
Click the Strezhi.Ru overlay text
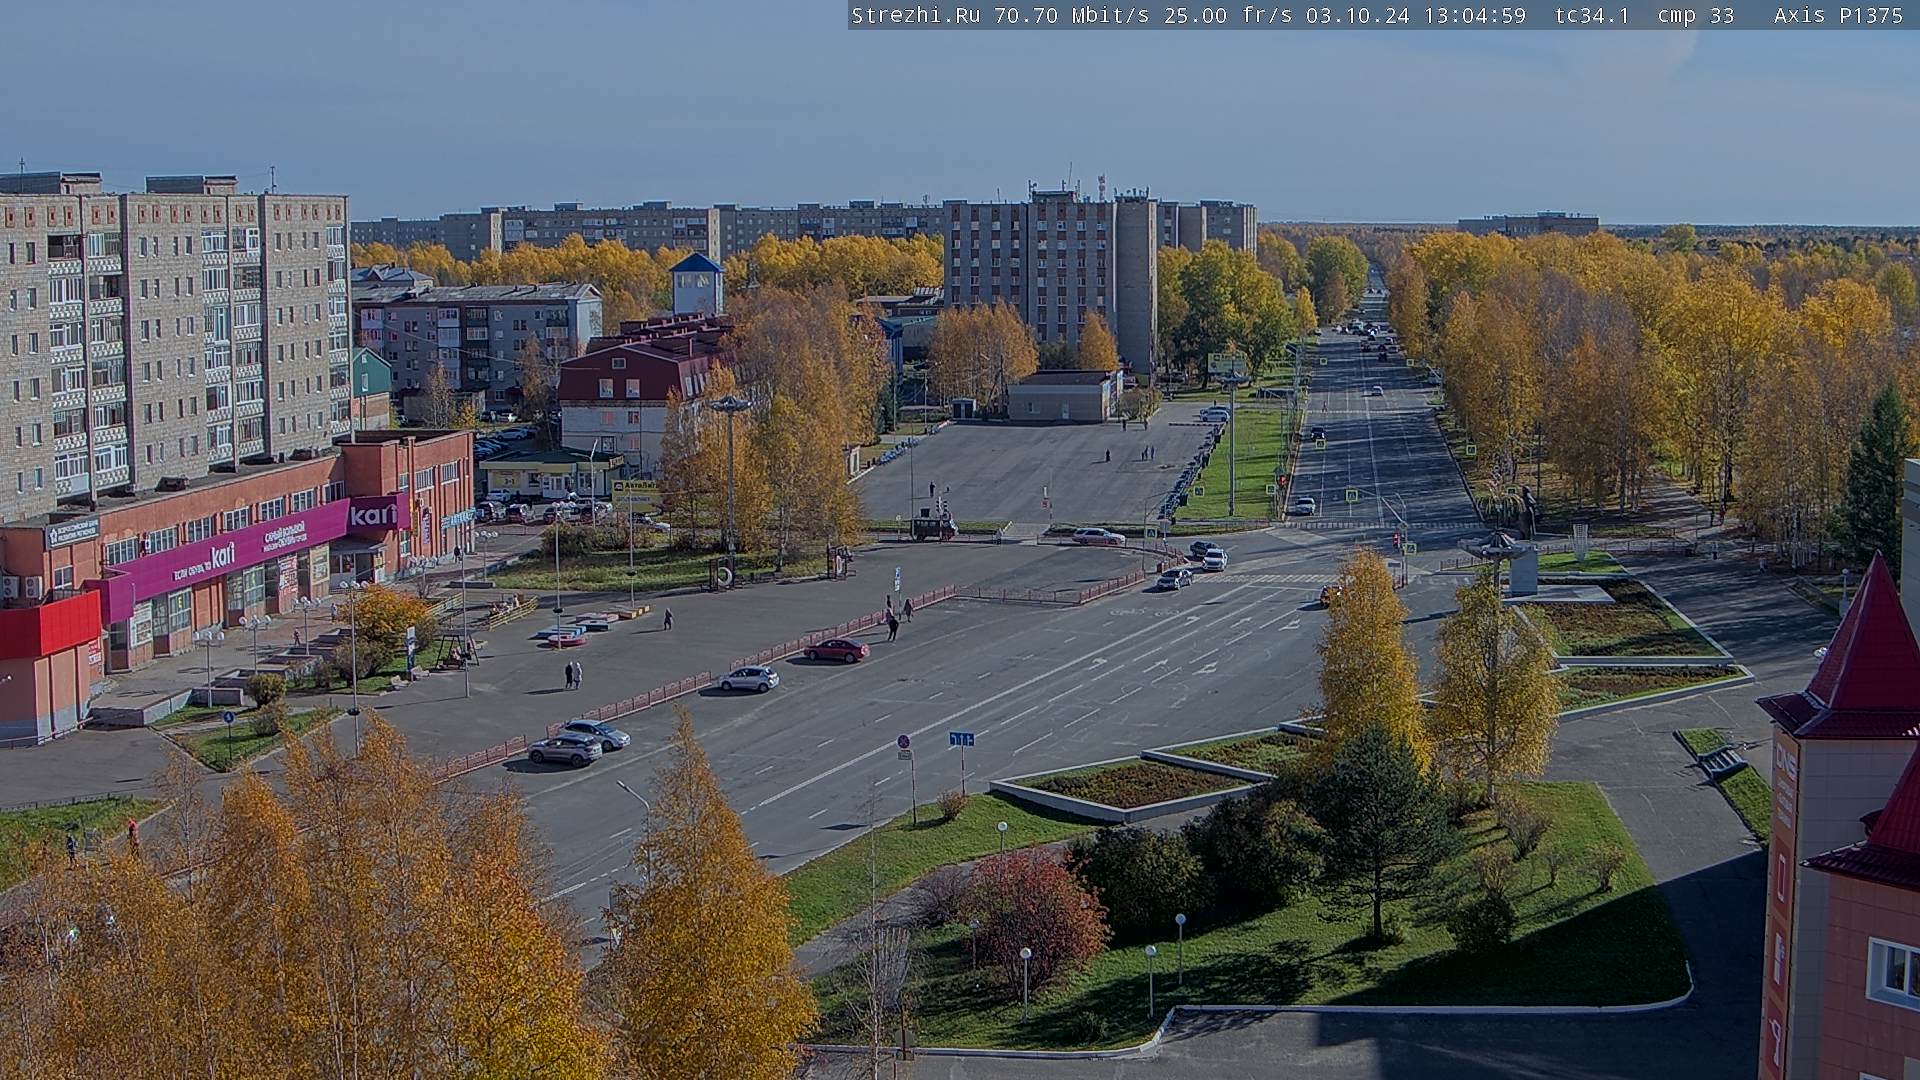point(915,15)
